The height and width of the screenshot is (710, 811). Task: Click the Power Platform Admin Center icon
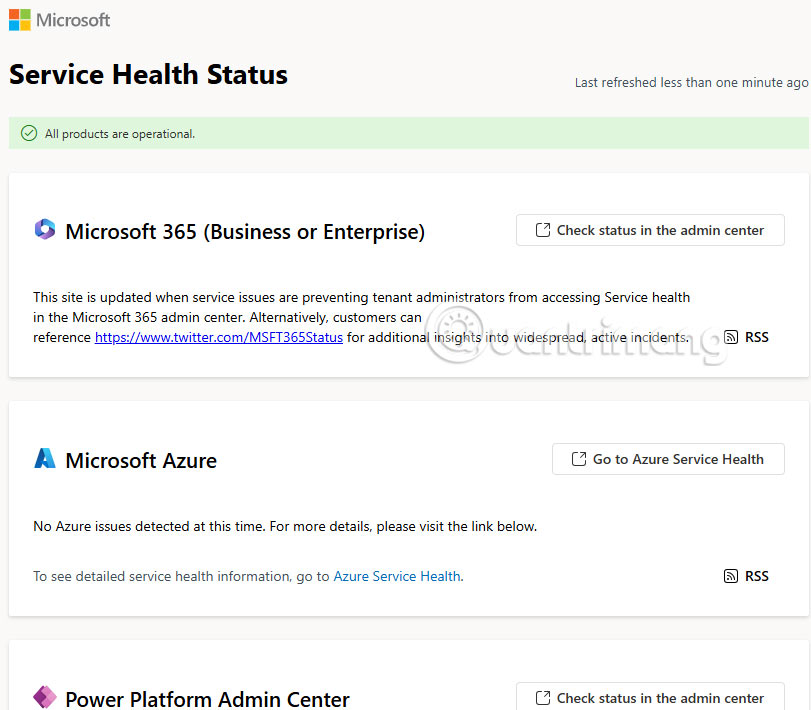point(45,697)
